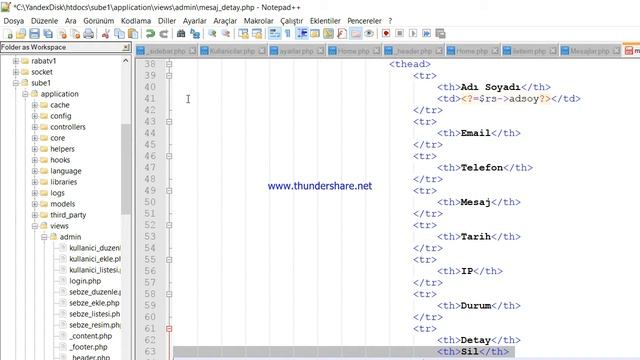Image resolution: width=640 pixels, height=360 pixels.
Task: Select the third_party folder in the tree
Action: point(68,215)
